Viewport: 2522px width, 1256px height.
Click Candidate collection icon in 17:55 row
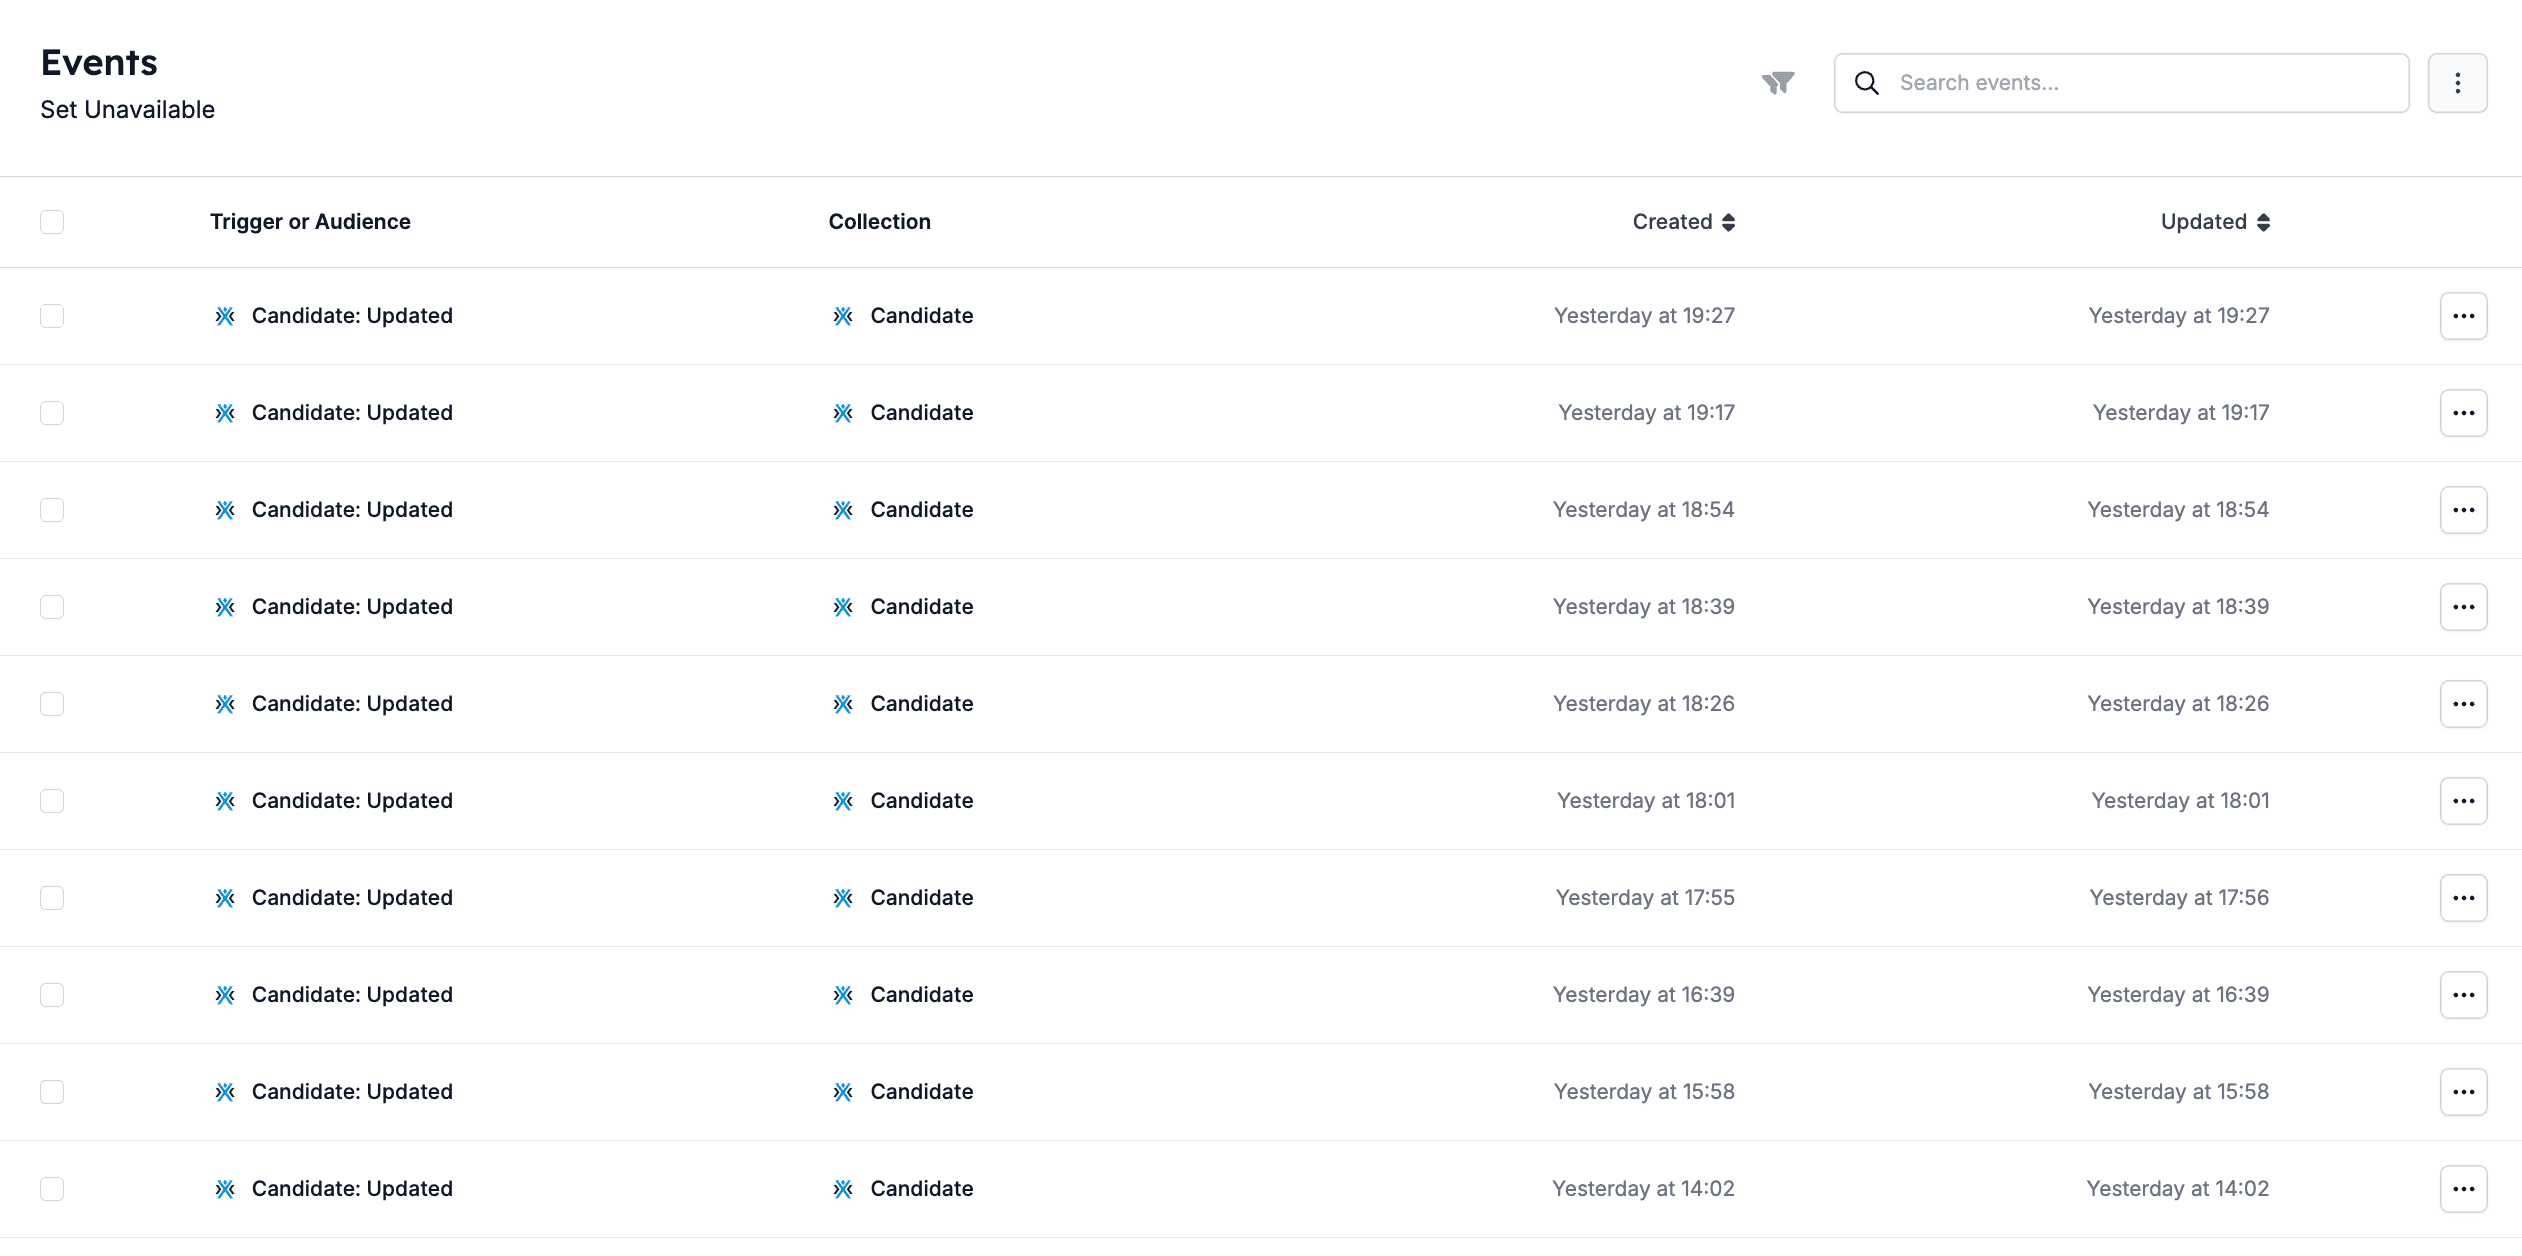[x=843, y=898]
